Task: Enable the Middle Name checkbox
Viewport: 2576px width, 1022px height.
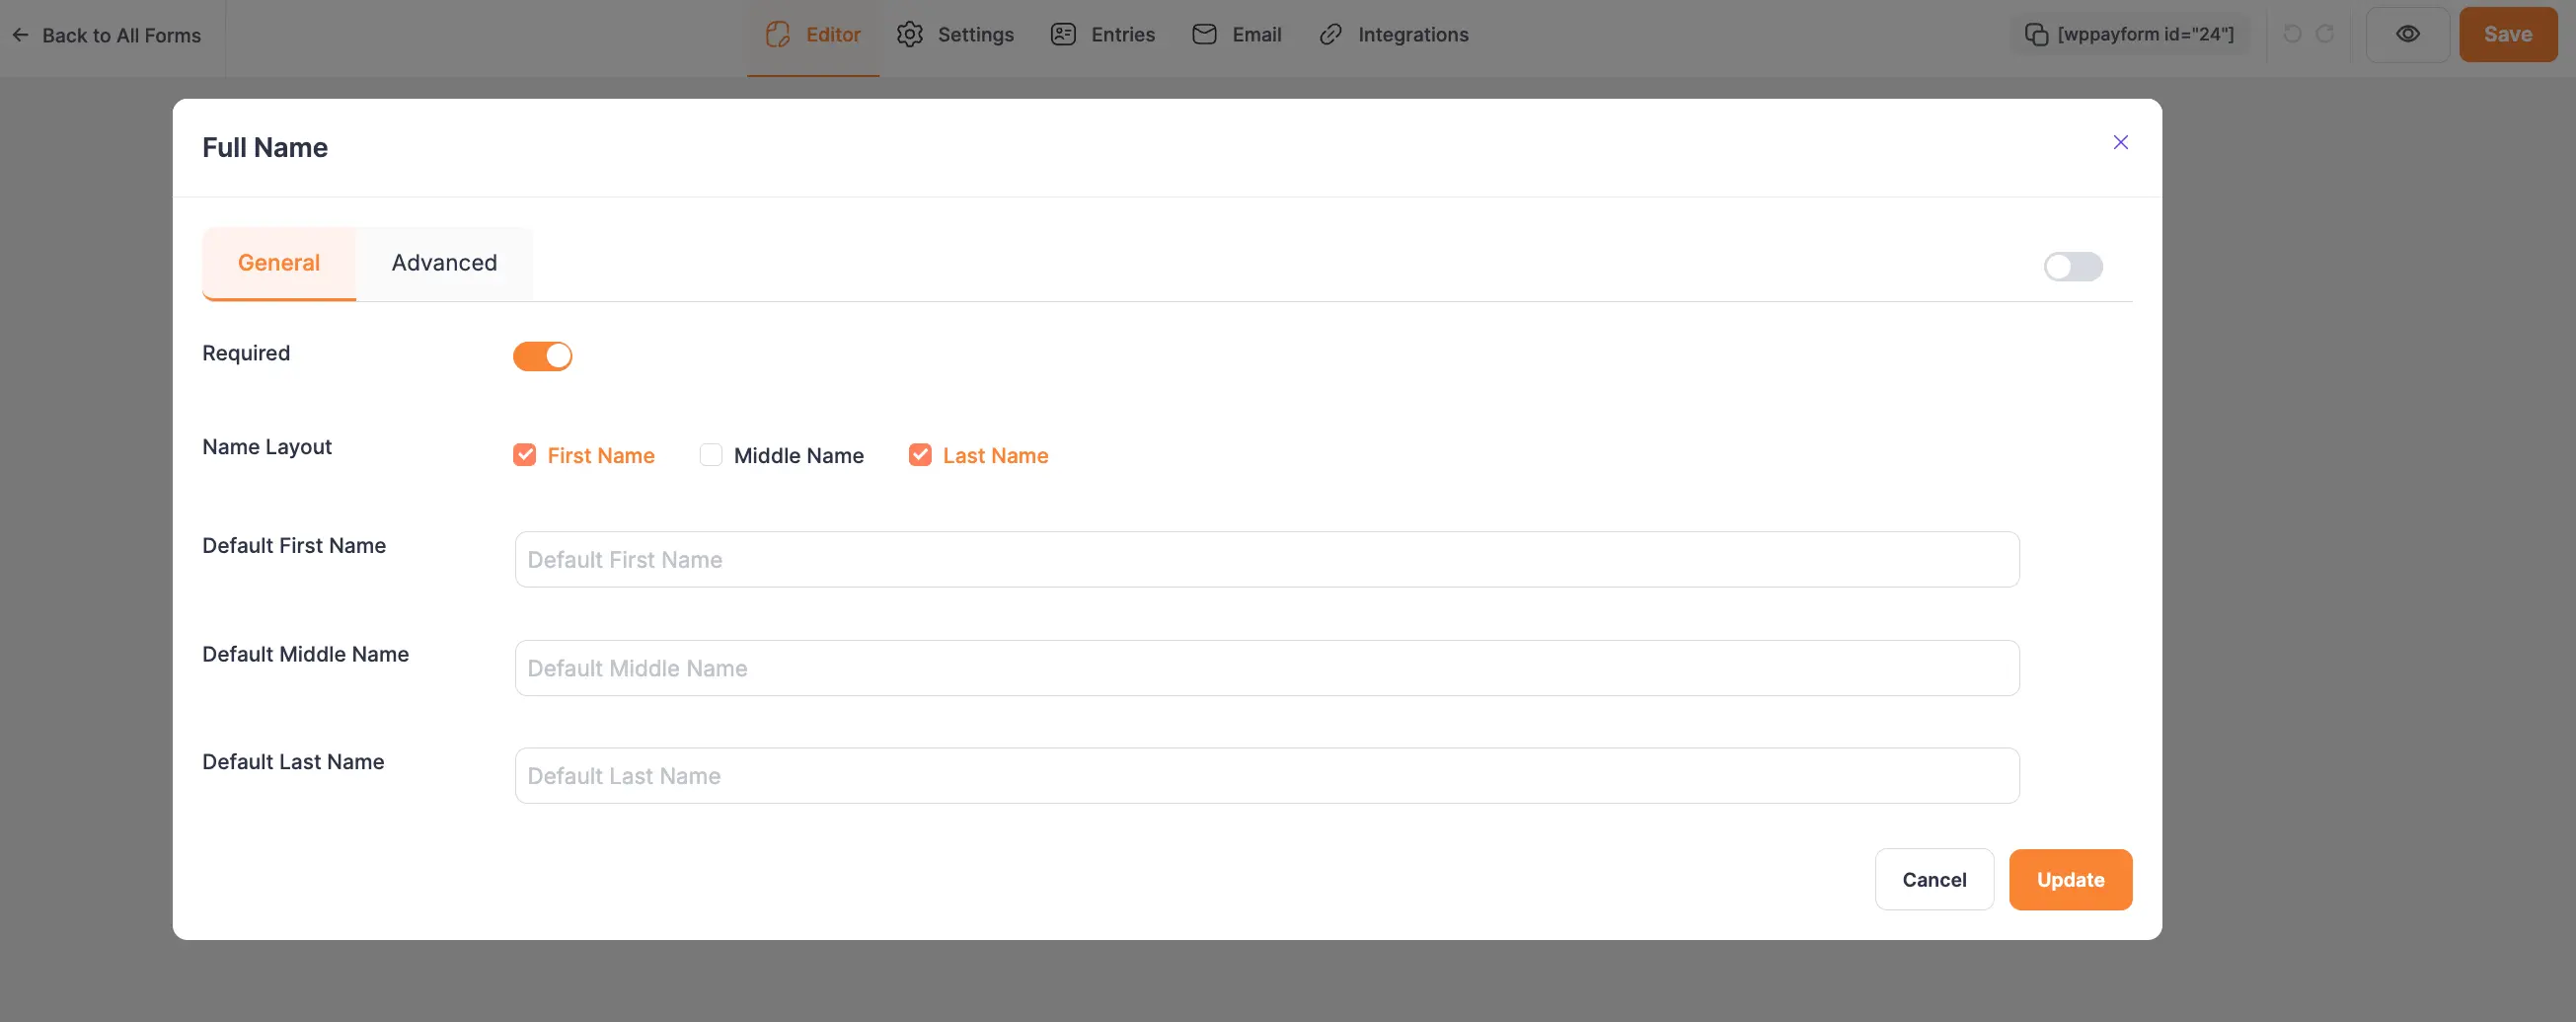Action: coord(711,455)
